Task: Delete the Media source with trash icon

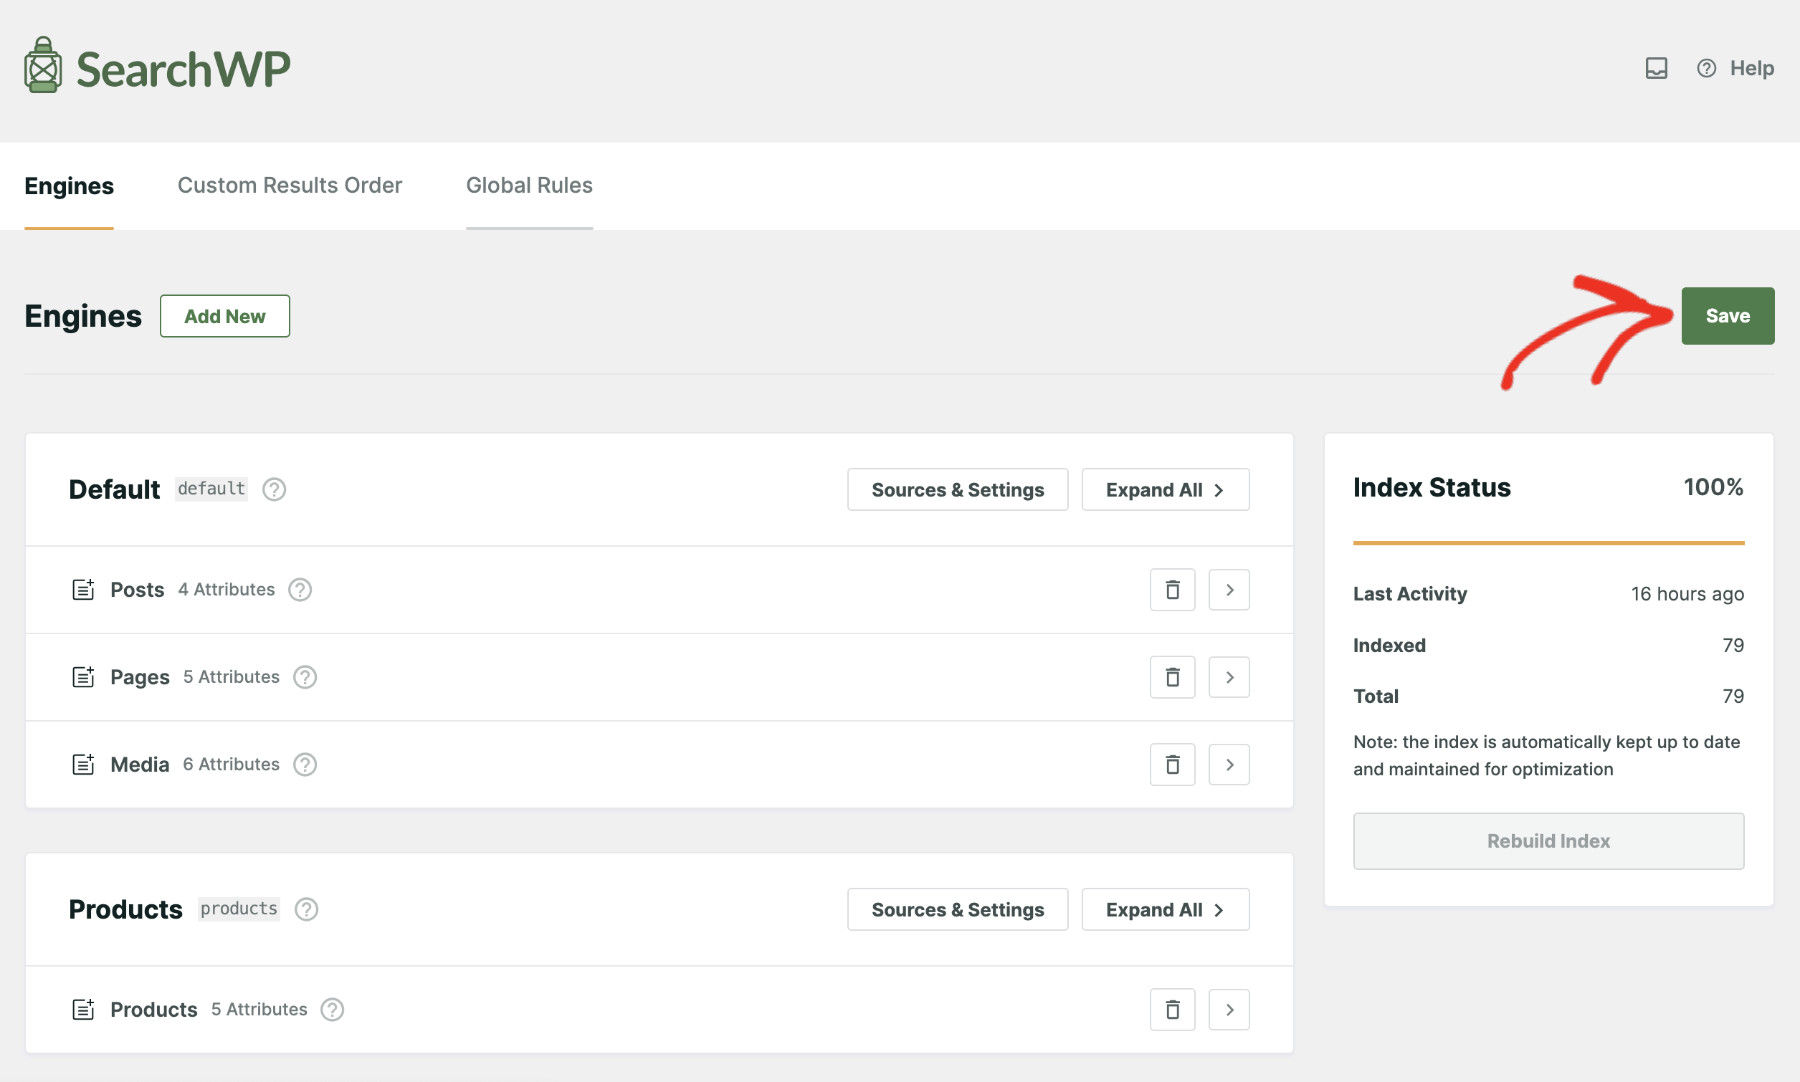Action: point(1173,765)
